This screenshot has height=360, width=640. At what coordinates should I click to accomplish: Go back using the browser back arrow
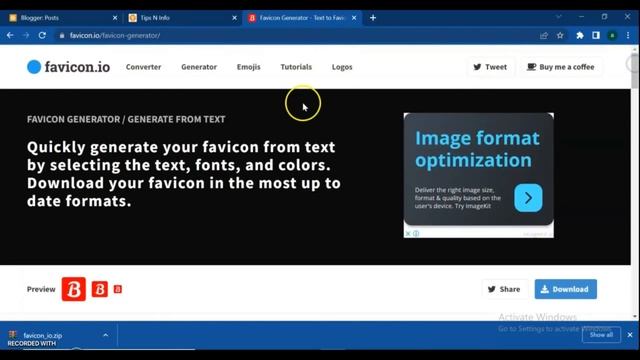click(x=10, y=36)
